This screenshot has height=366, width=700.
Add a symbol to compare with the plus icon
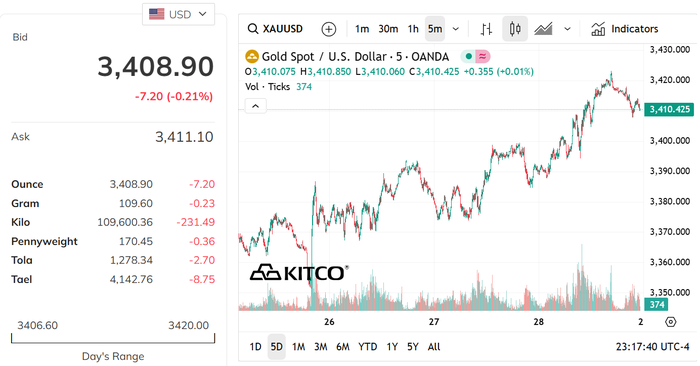click(329, 29)
